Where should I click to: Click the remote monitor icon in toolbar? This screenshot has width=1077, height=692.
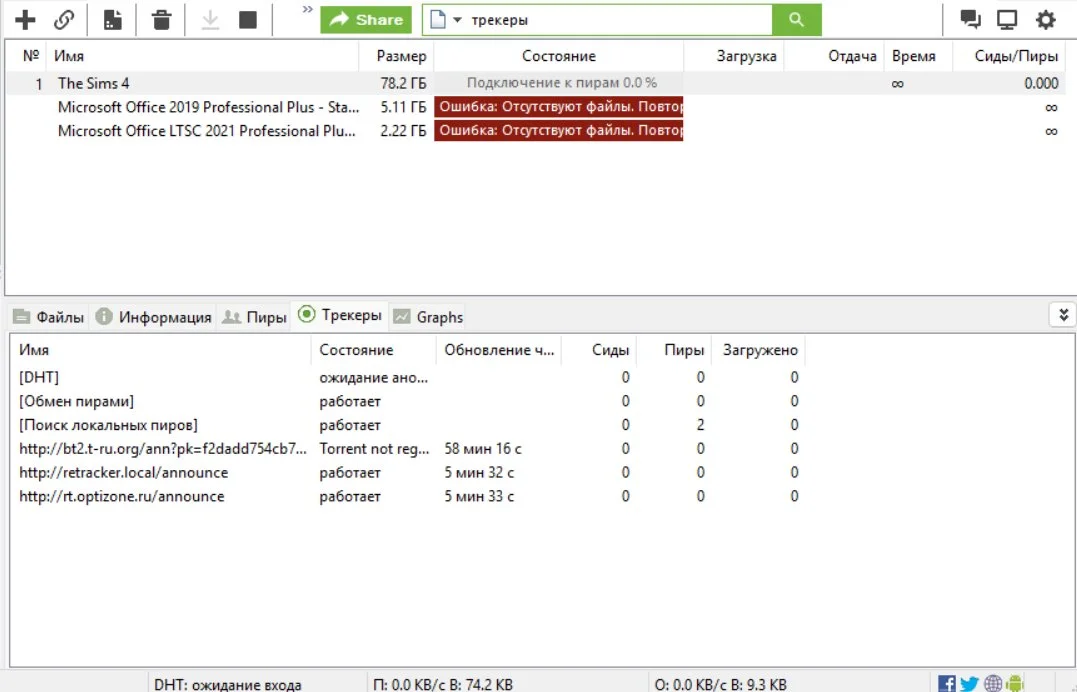[x=1007, y=19]
